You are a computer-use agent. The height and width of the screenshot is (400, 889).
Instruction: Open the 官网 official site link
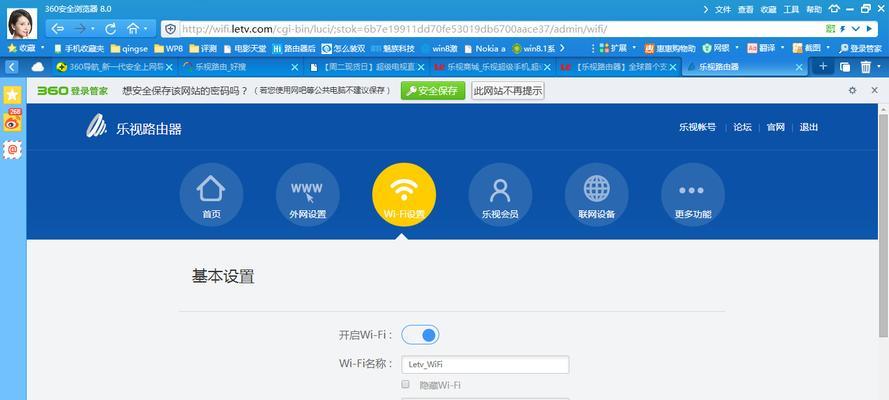(776, 127)
